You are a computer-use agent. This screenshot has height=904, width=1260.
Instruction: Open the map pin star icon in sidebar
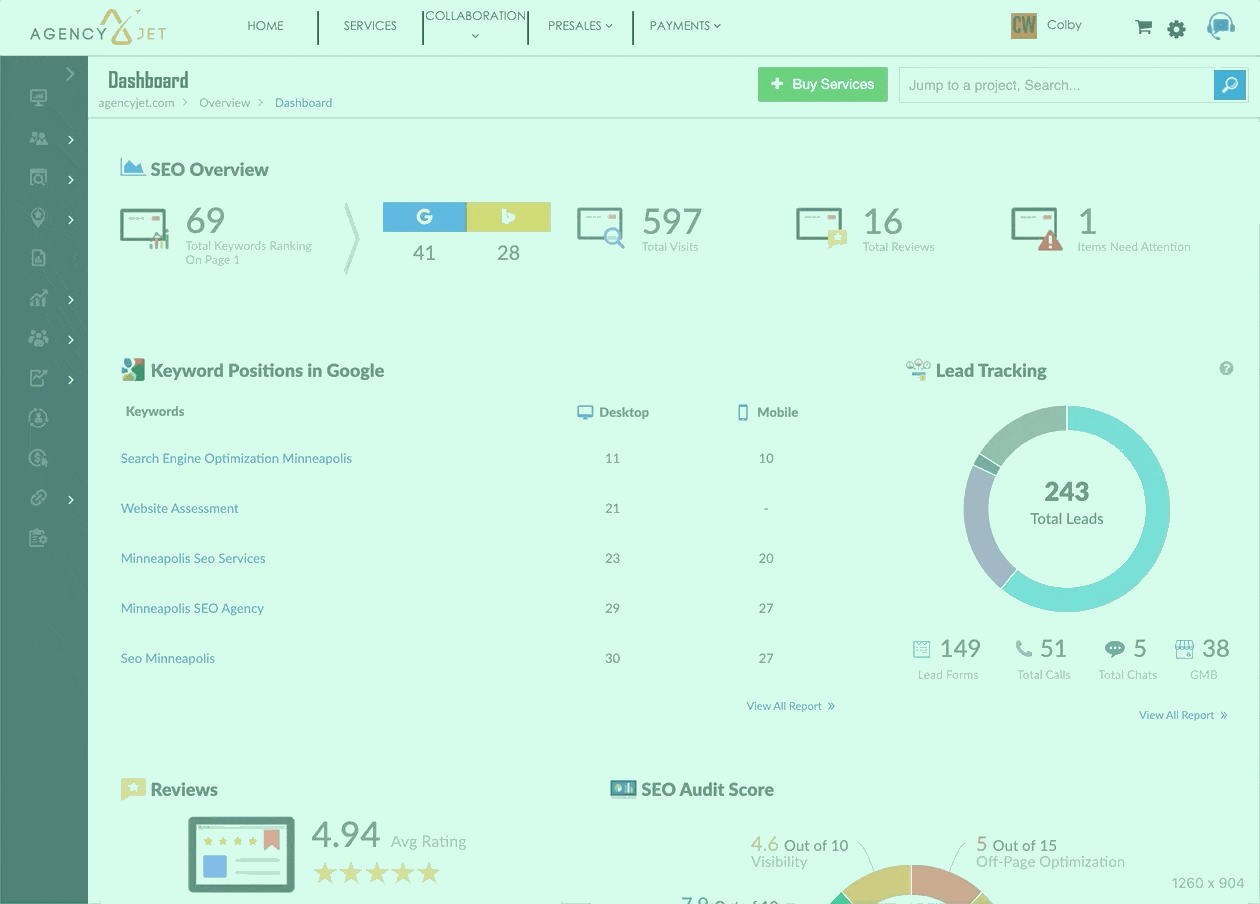(x=38, y=218)
